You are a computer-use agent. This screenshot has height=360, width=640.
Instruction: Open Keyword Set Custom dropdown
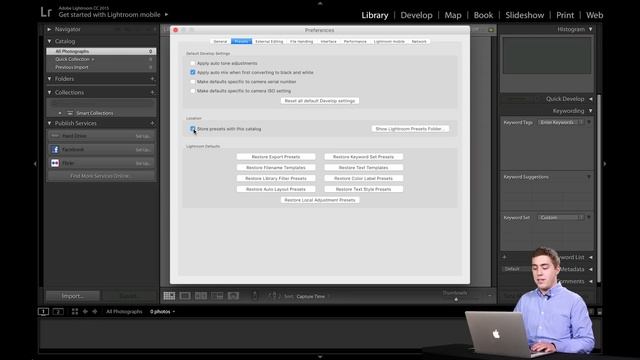(561, 218)
